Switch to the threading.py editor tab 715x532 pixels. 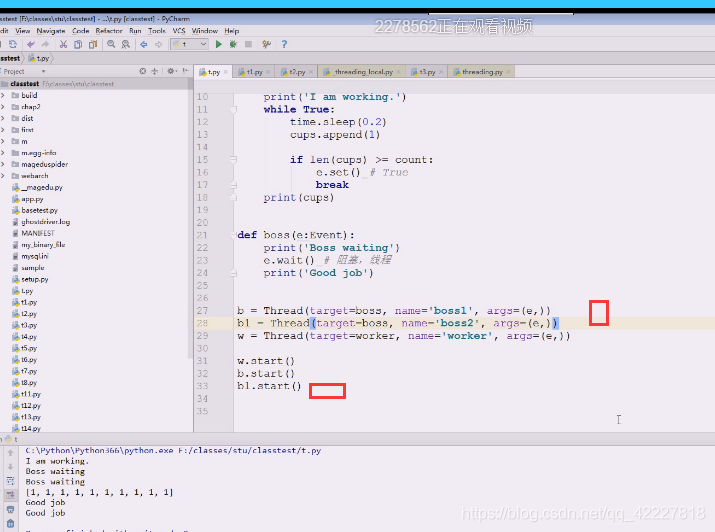pyautogui.click(x=482, y=72)
